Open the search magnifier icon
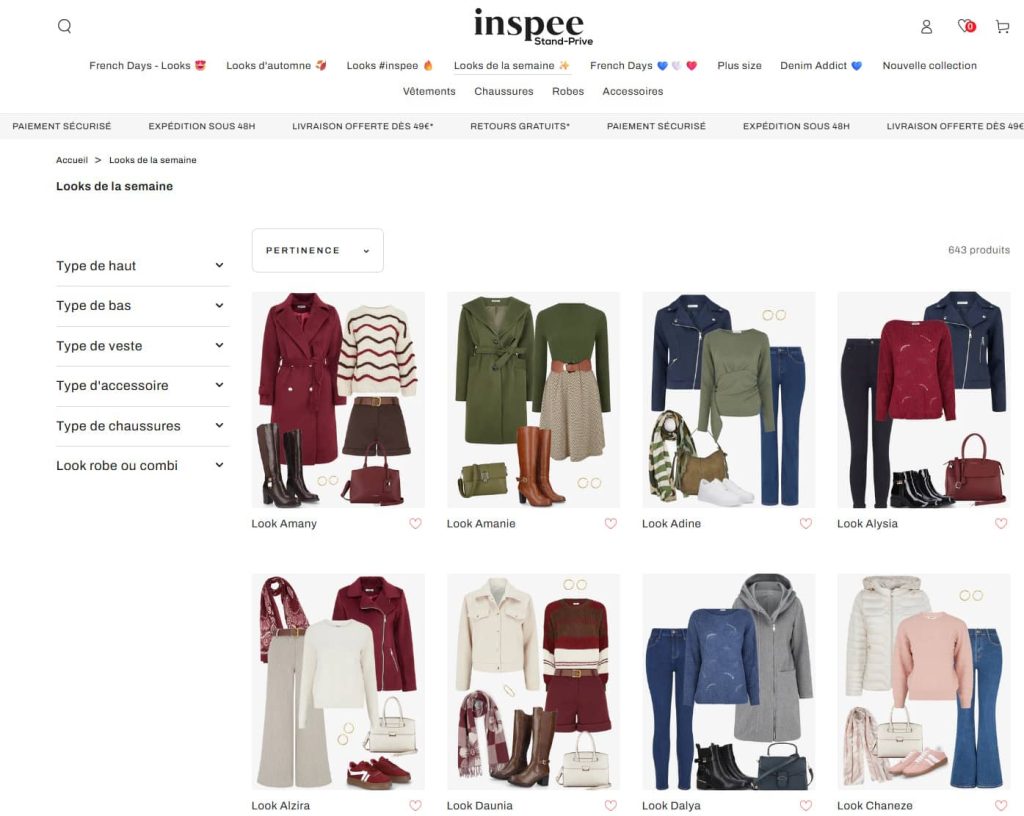 65,27
